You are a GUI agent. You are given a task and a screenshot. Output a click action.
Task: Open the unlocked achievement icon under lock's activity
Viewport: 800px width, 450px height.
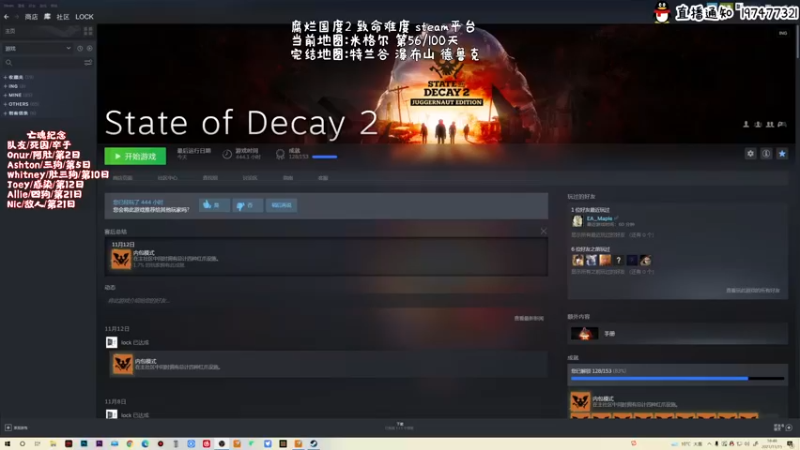[122, 364]
